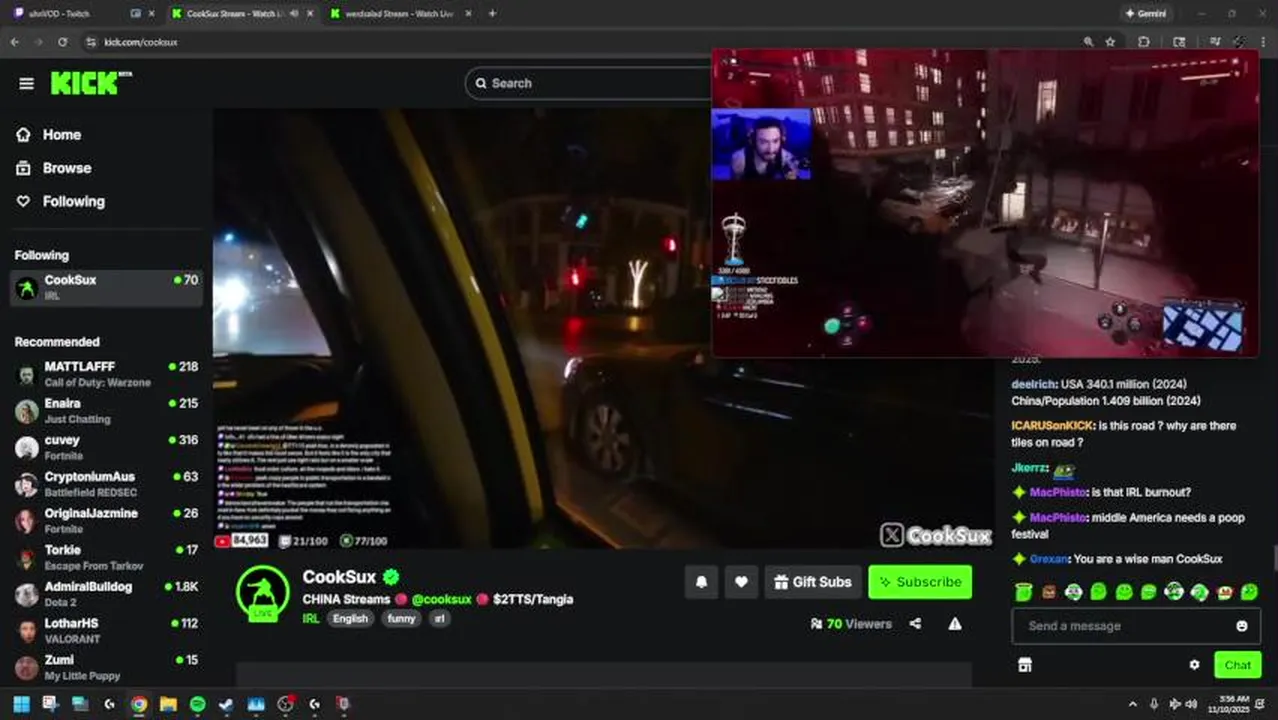Open CookSux channel in the Following list
This screenshot has width=1278, height=720.
click(106, 287)
